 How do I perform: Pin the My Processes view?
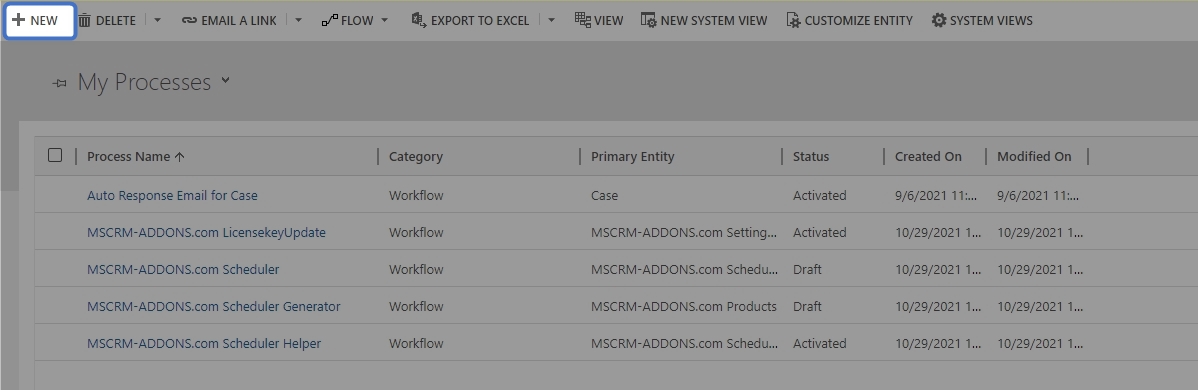tap(60, 83)
